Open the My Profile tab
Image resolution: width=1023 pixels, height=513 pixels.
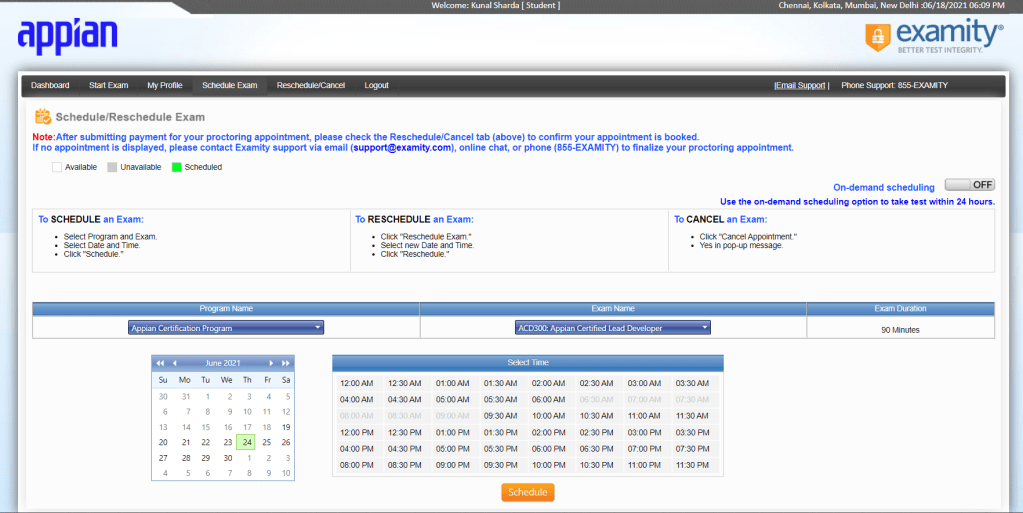[165, 85]
